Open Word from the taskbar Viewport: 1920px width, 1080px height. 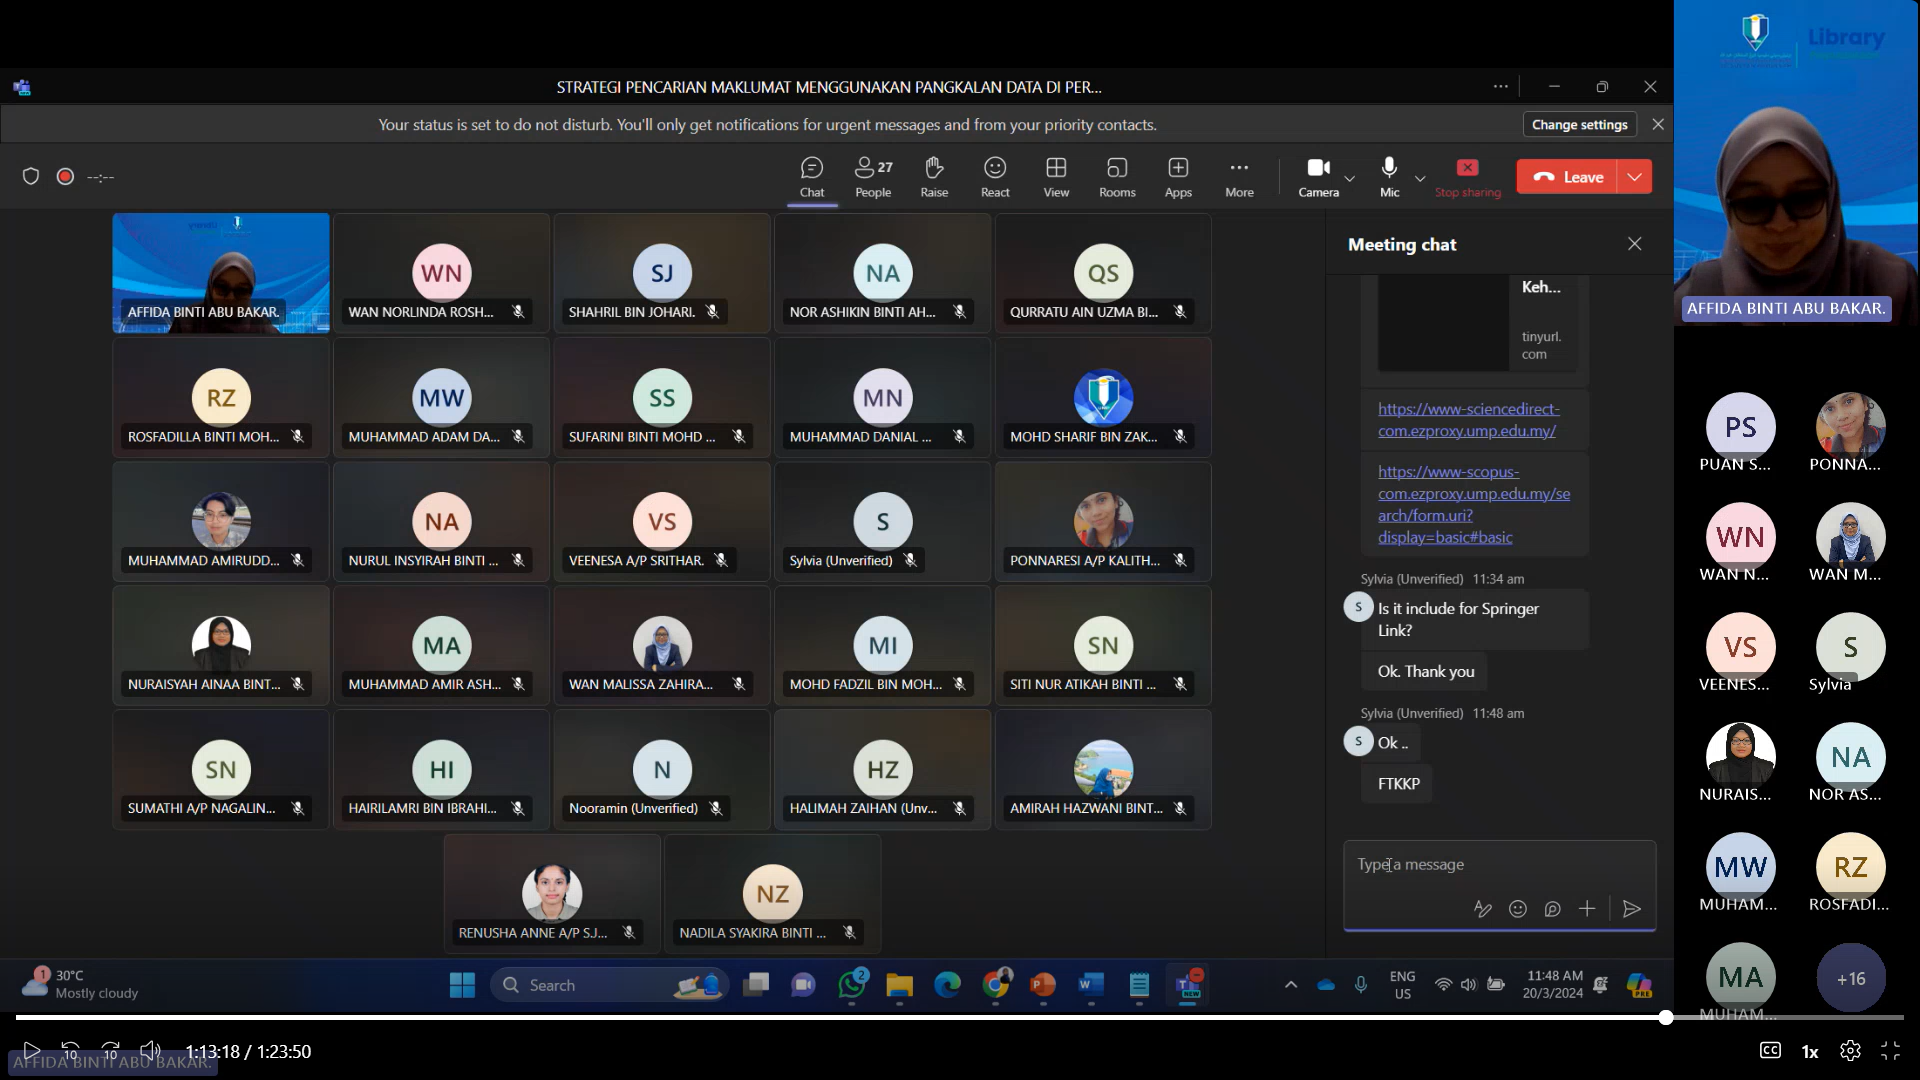pyautogui.click(x=1091, y=985)
